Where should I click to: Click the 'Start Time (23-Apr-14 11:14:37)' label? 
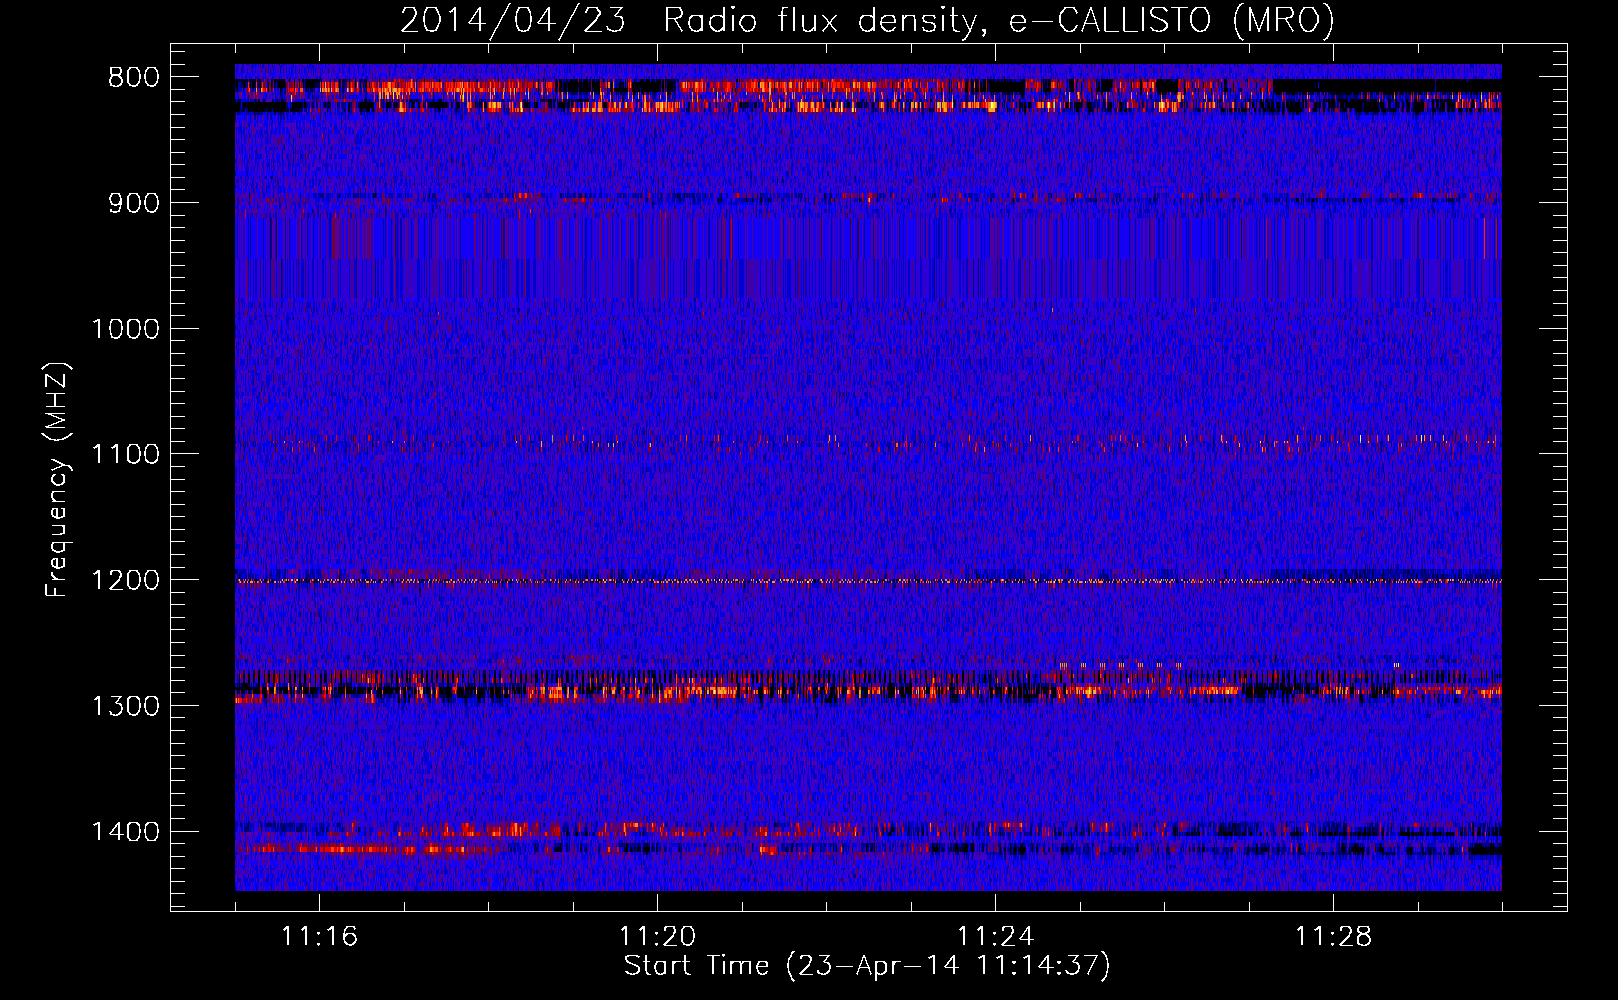coord(867,966)
